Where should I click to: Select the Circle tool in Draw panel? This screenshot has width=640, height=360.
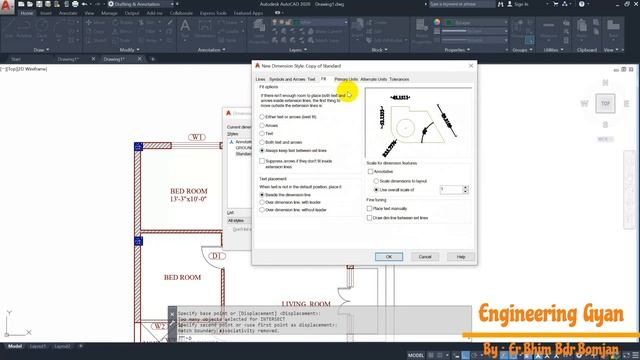tap(42, 29)
